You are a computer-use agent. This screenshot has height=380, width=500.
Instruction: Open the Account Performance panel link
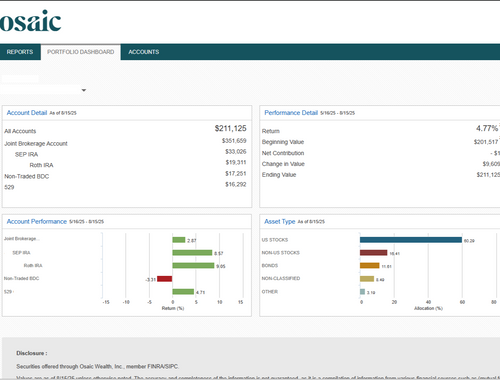tap(37, 221)
